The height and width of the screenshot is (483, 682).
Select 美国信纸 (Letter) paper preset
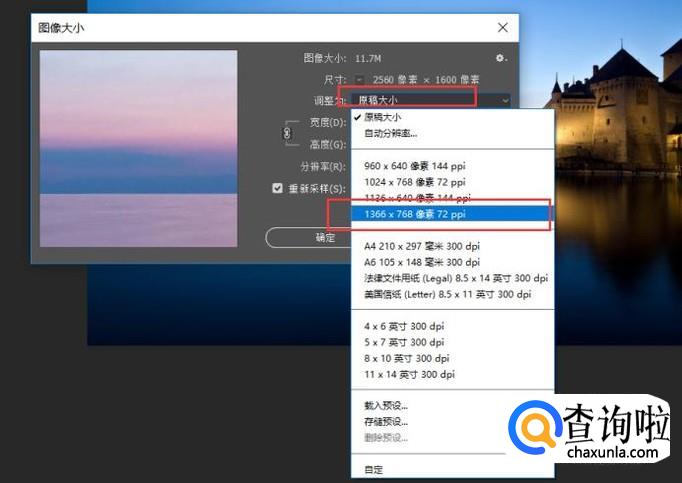(x=447, y=294)
